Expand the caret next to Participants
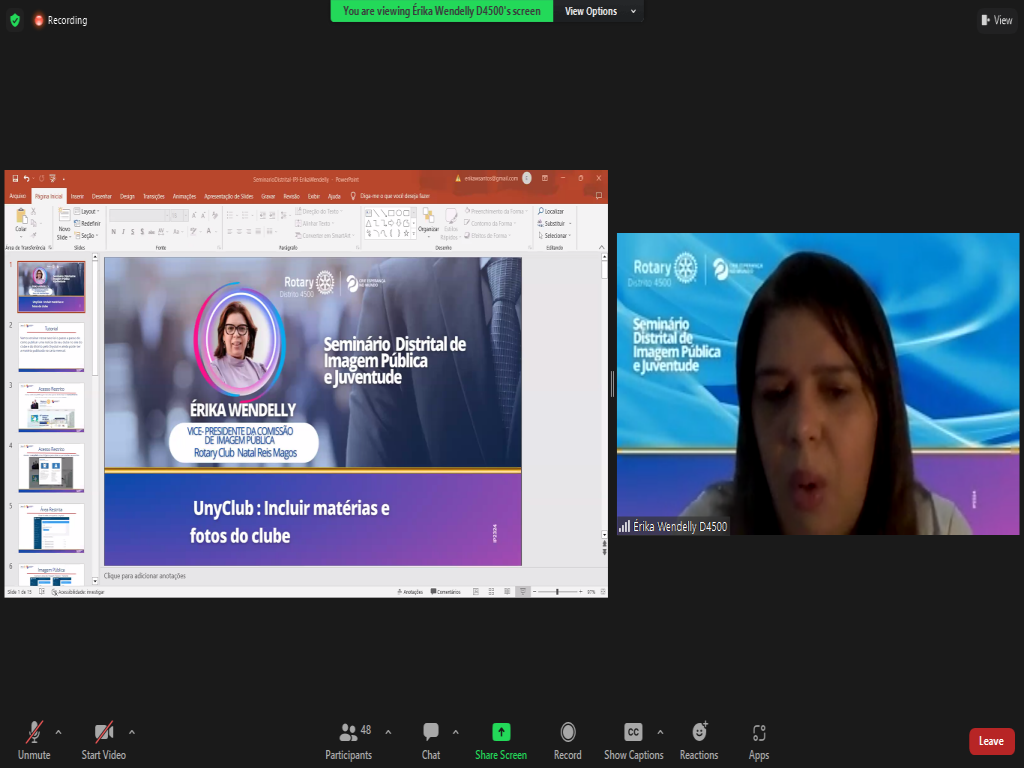 (x=388, y=731)
